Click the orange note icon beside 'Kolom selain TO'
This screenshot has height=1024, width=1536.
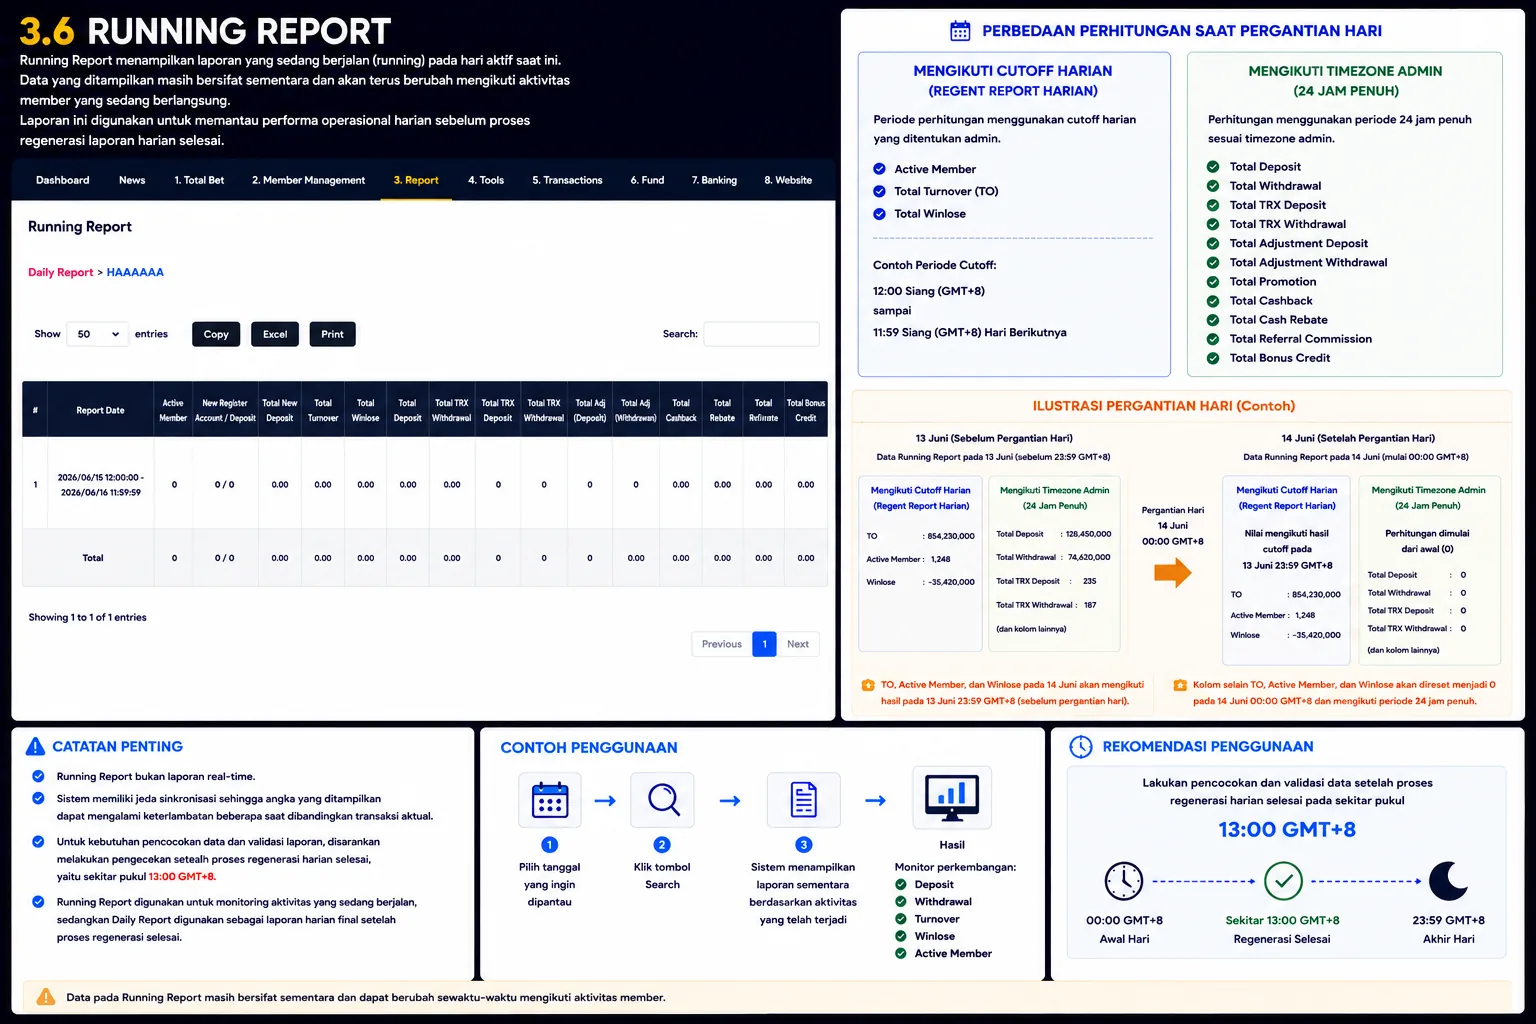pos(1180,685)
